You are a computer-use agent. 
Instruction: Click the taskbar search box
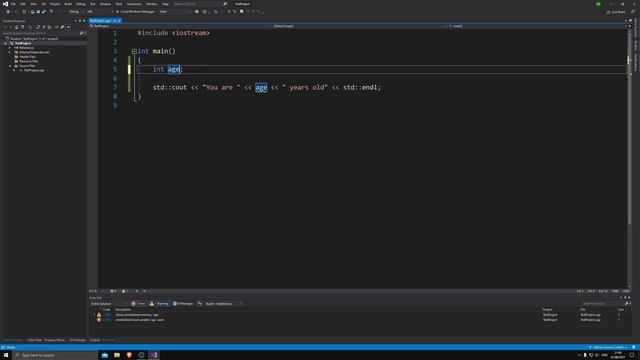(56, 355)
